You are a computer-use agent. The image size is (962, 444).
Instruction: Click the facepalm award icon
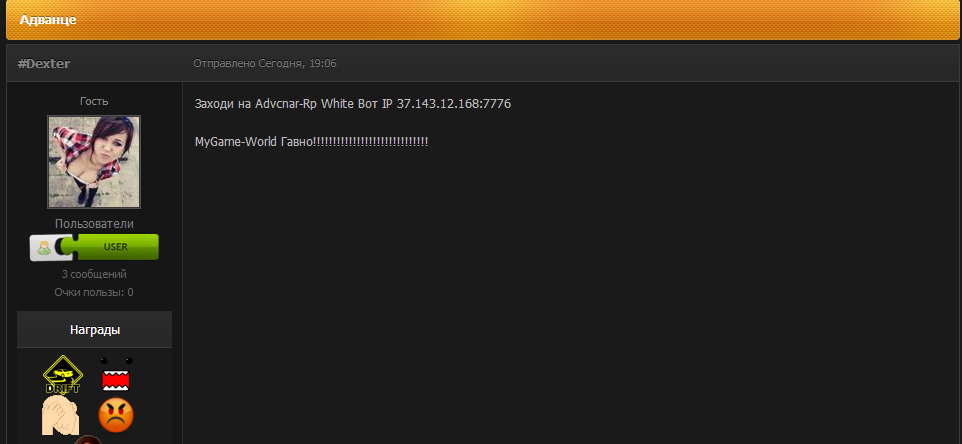[60, 415]
